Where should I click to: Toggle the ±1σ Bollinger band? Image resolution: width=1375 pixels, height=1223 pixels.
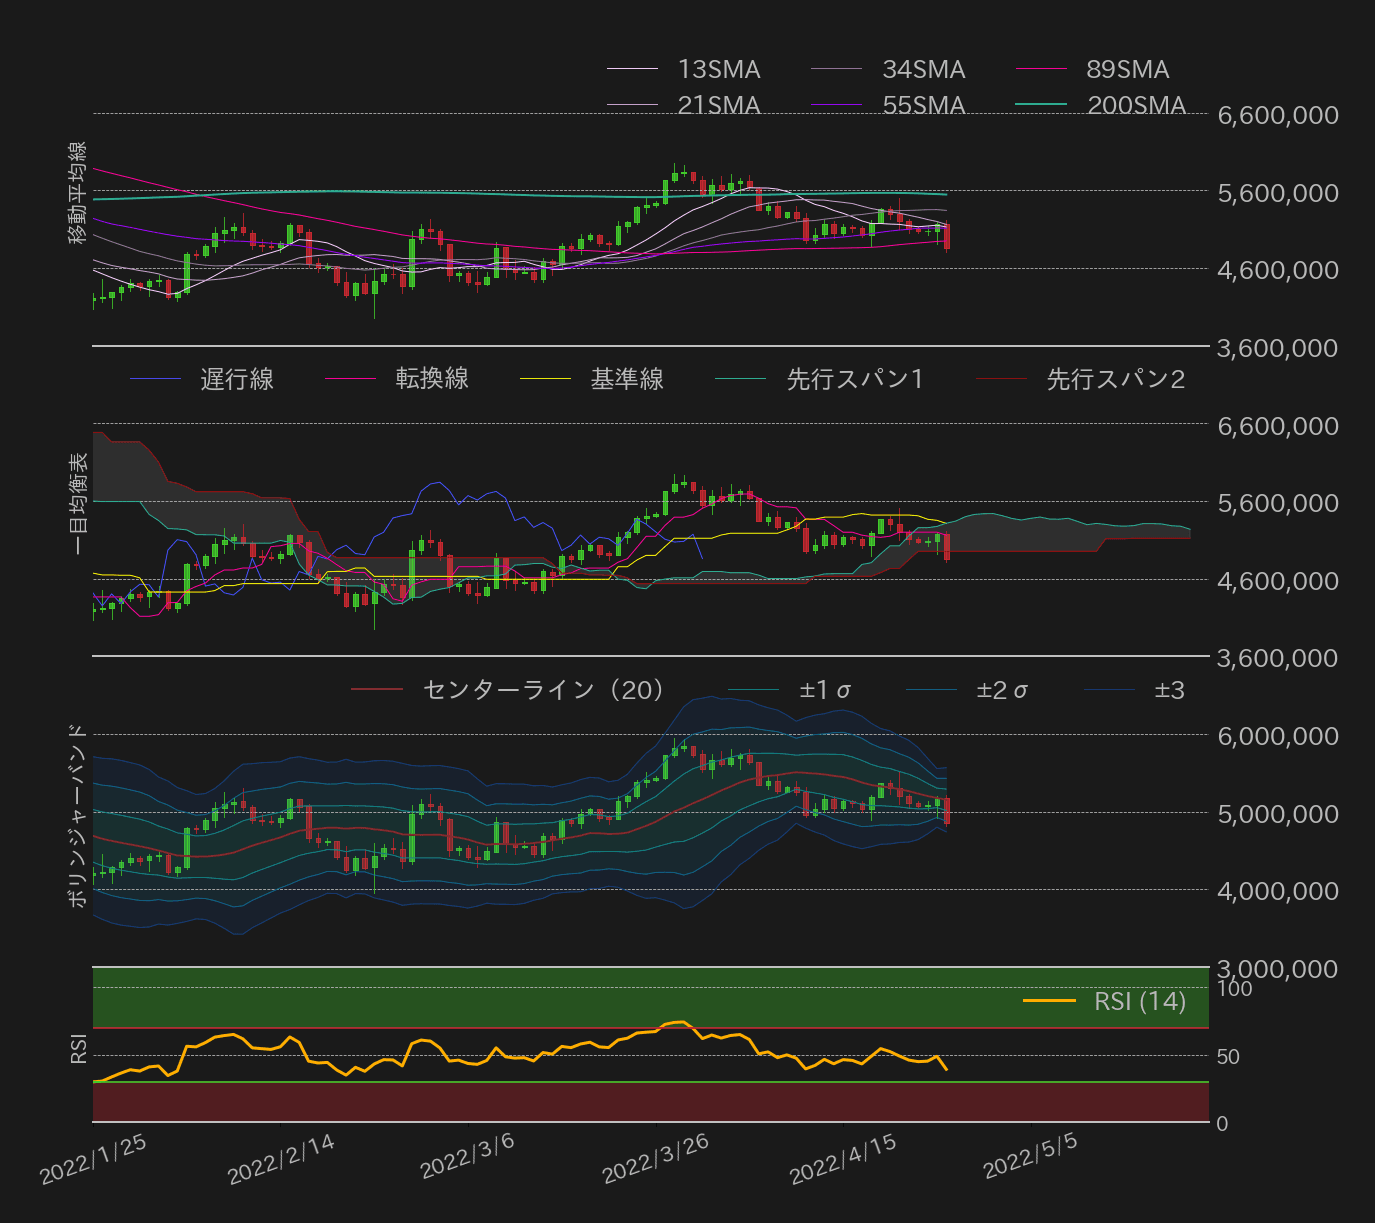click(x=826, y=688)
